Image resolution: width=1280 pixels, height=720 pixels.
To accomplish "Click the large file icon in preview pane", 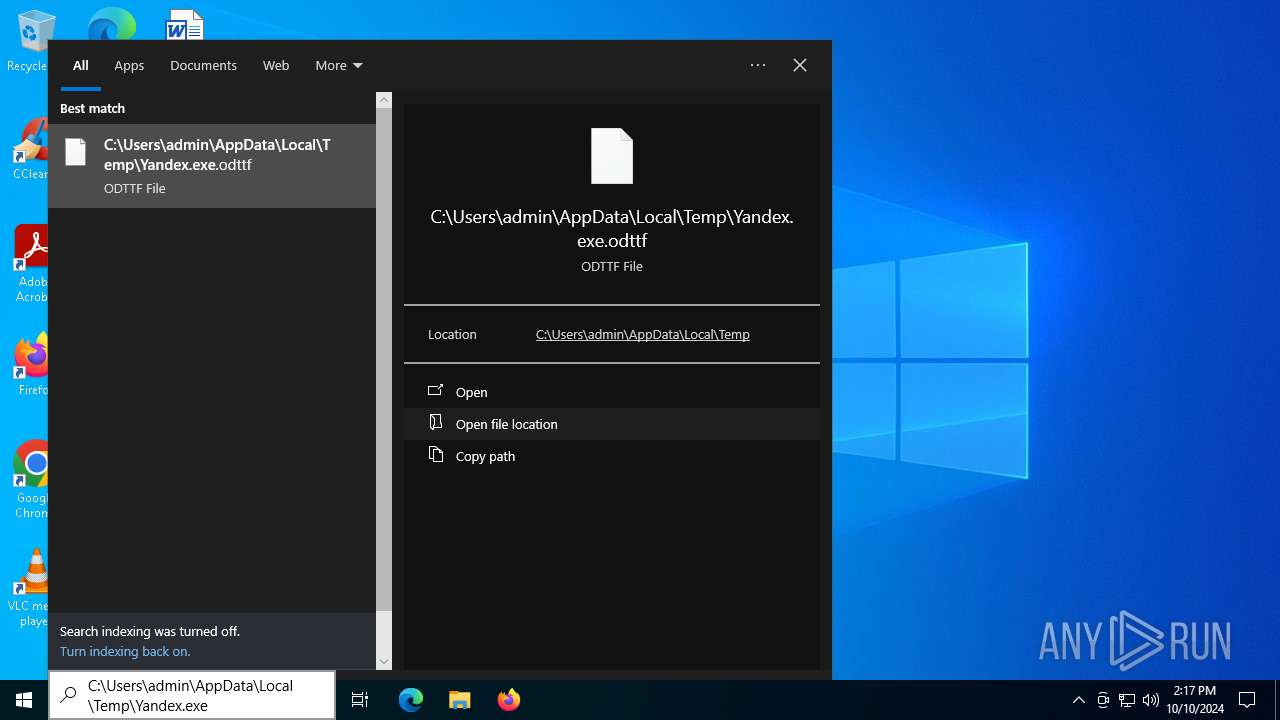I will (612, 156).
